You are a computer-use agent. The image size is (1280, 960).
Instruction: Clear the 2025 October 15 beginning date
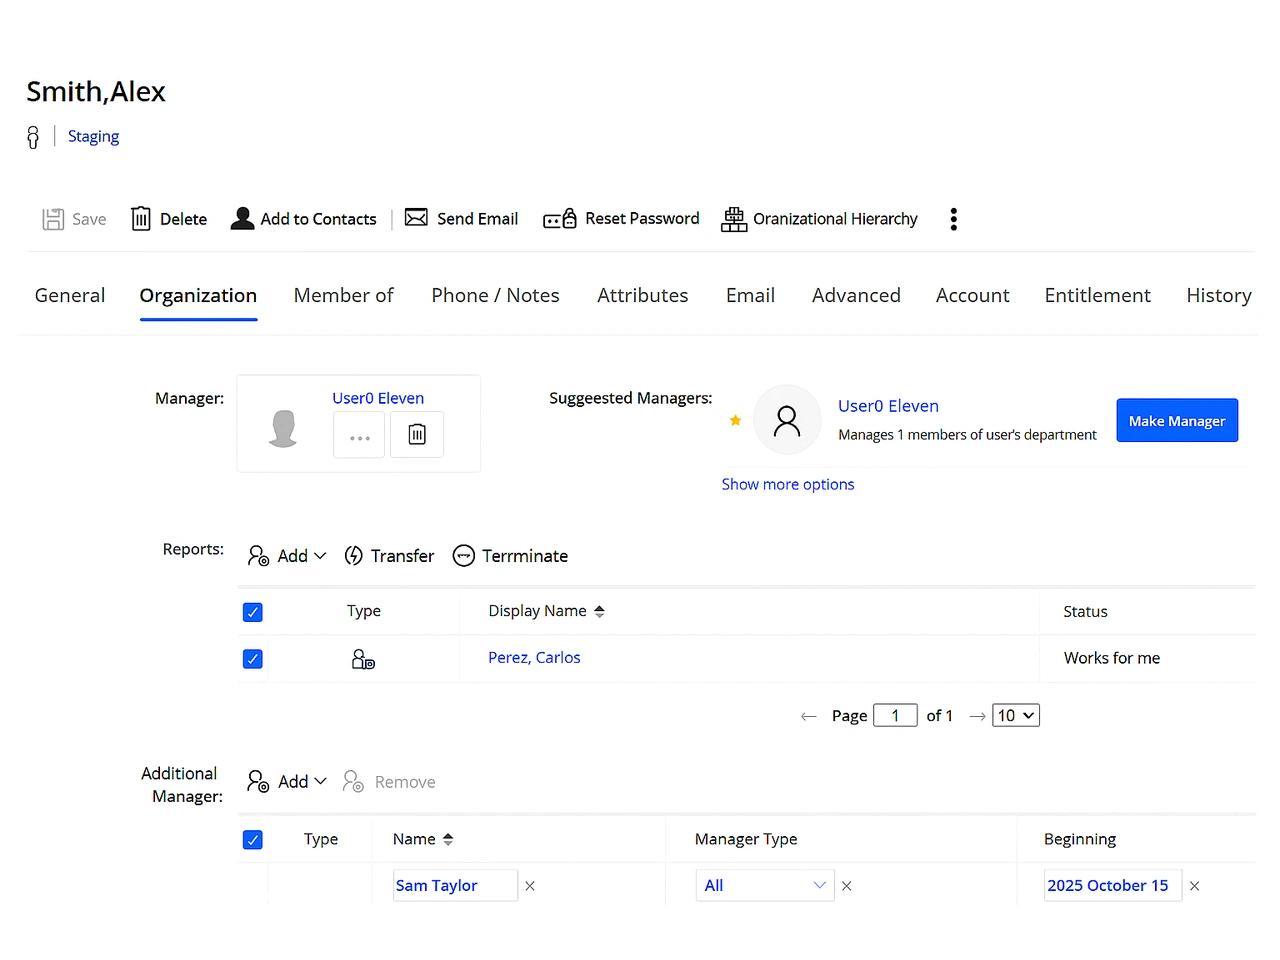[1194, 886]
